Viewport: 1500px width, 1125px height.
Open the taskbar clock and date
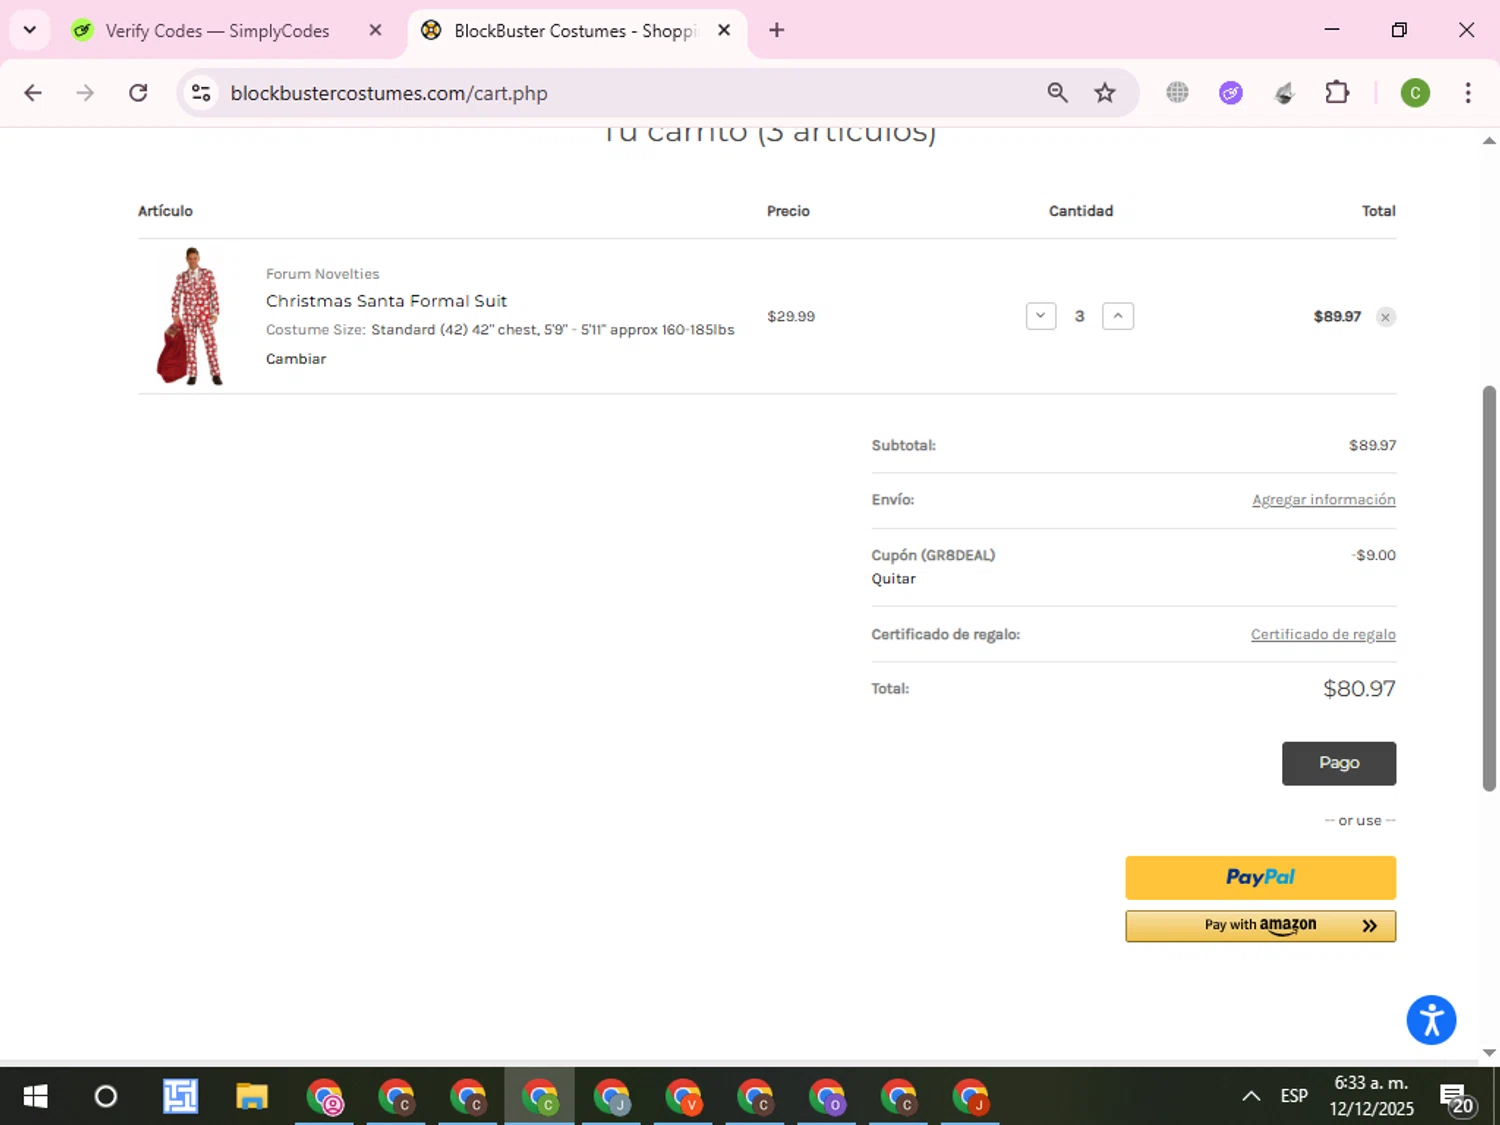click(1371, 1096)
